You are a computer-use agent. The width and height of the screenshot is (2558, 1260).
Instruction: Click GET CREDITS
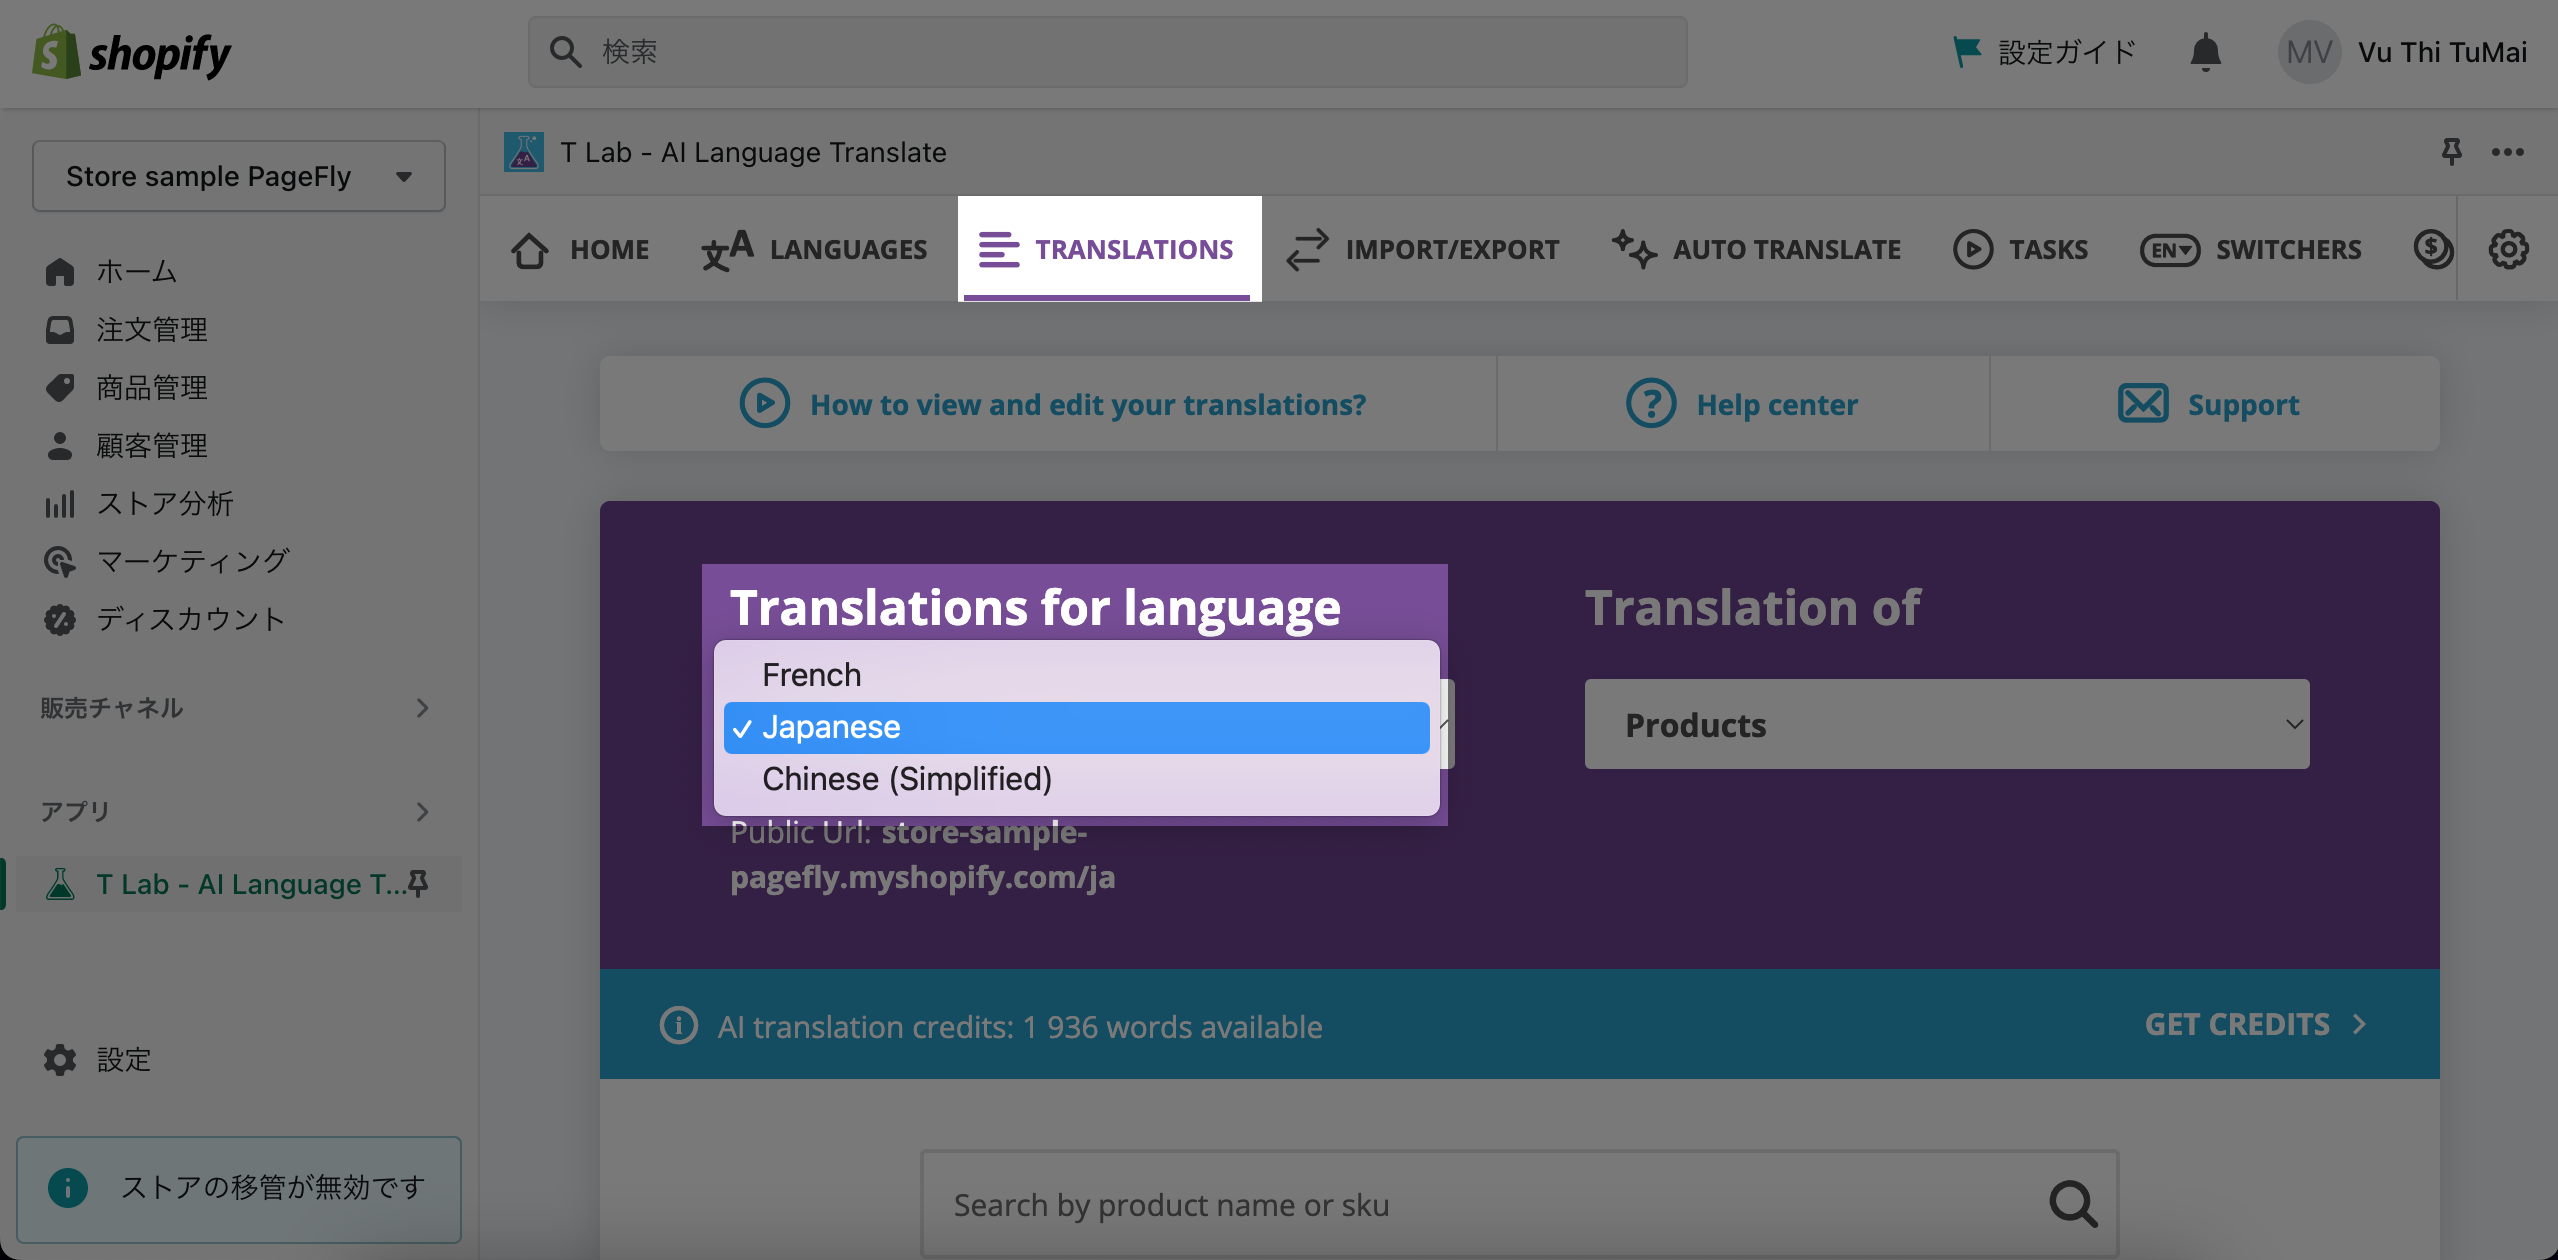(2255, 1024)
